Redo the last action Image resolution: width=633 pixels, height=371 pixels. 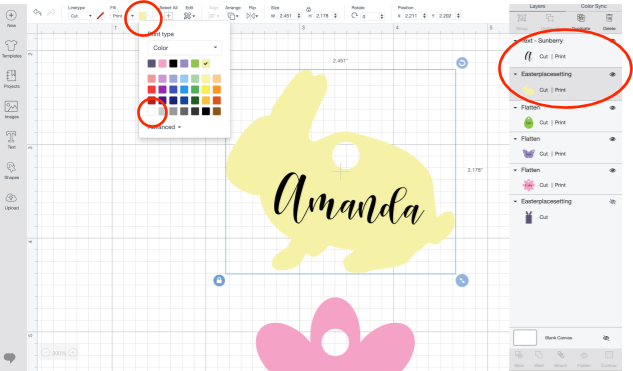(x=51, y=13)
